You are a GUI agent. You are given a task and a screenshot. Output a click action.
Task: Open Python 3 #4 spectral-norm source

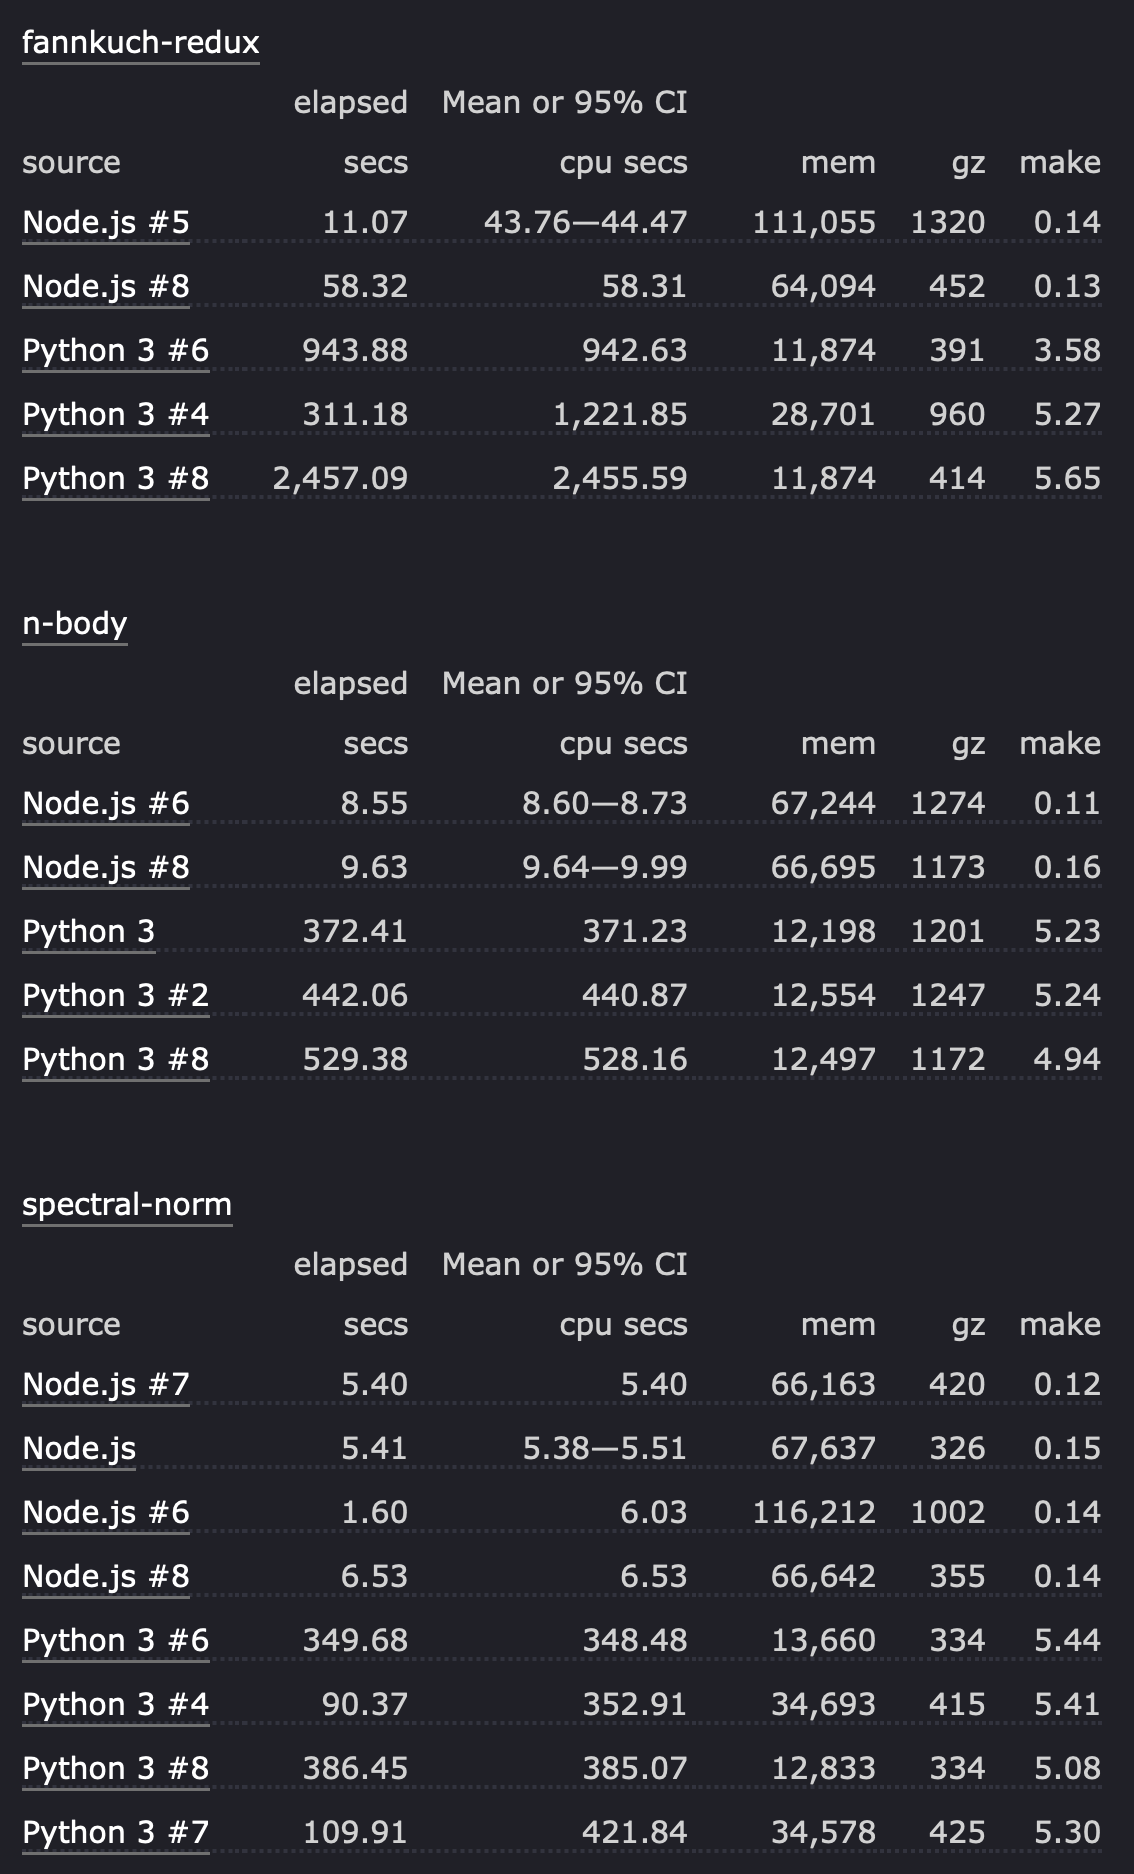point(116,1705)
